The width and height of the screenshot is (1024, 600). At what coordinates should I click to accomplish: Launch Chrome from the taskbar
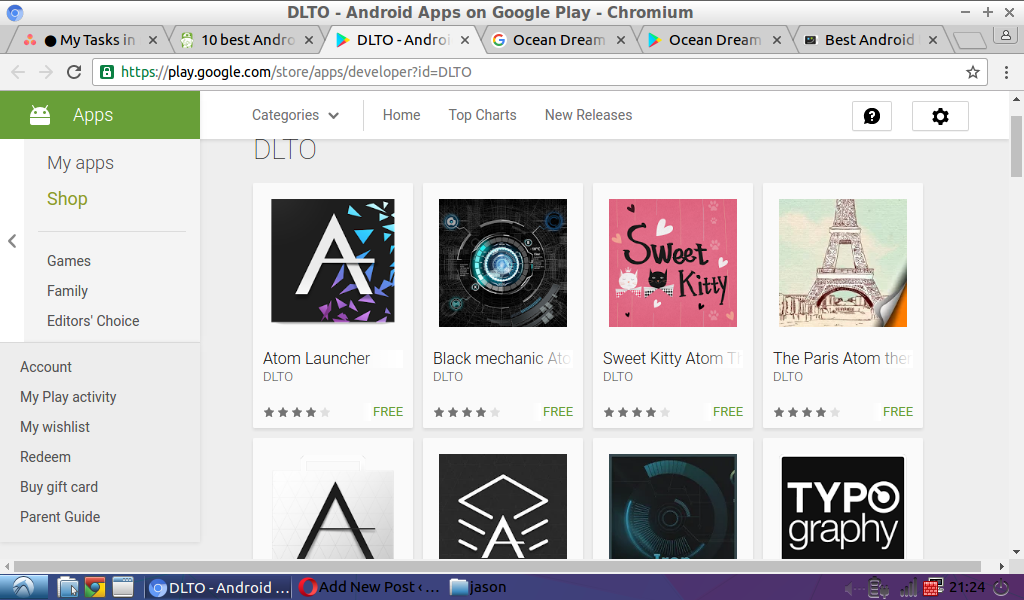pyautogui.click(x=95, y=588)
